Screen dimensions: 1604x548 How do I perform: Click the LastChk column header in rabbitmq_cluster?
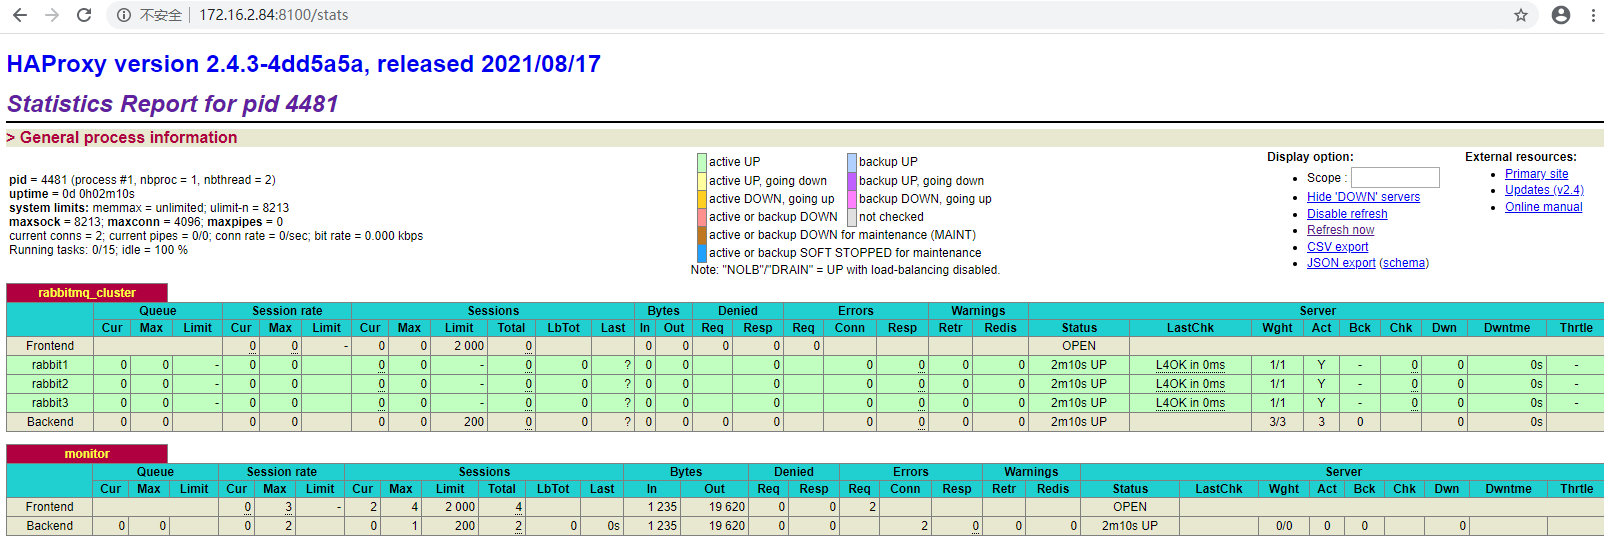click(1190, 328)
